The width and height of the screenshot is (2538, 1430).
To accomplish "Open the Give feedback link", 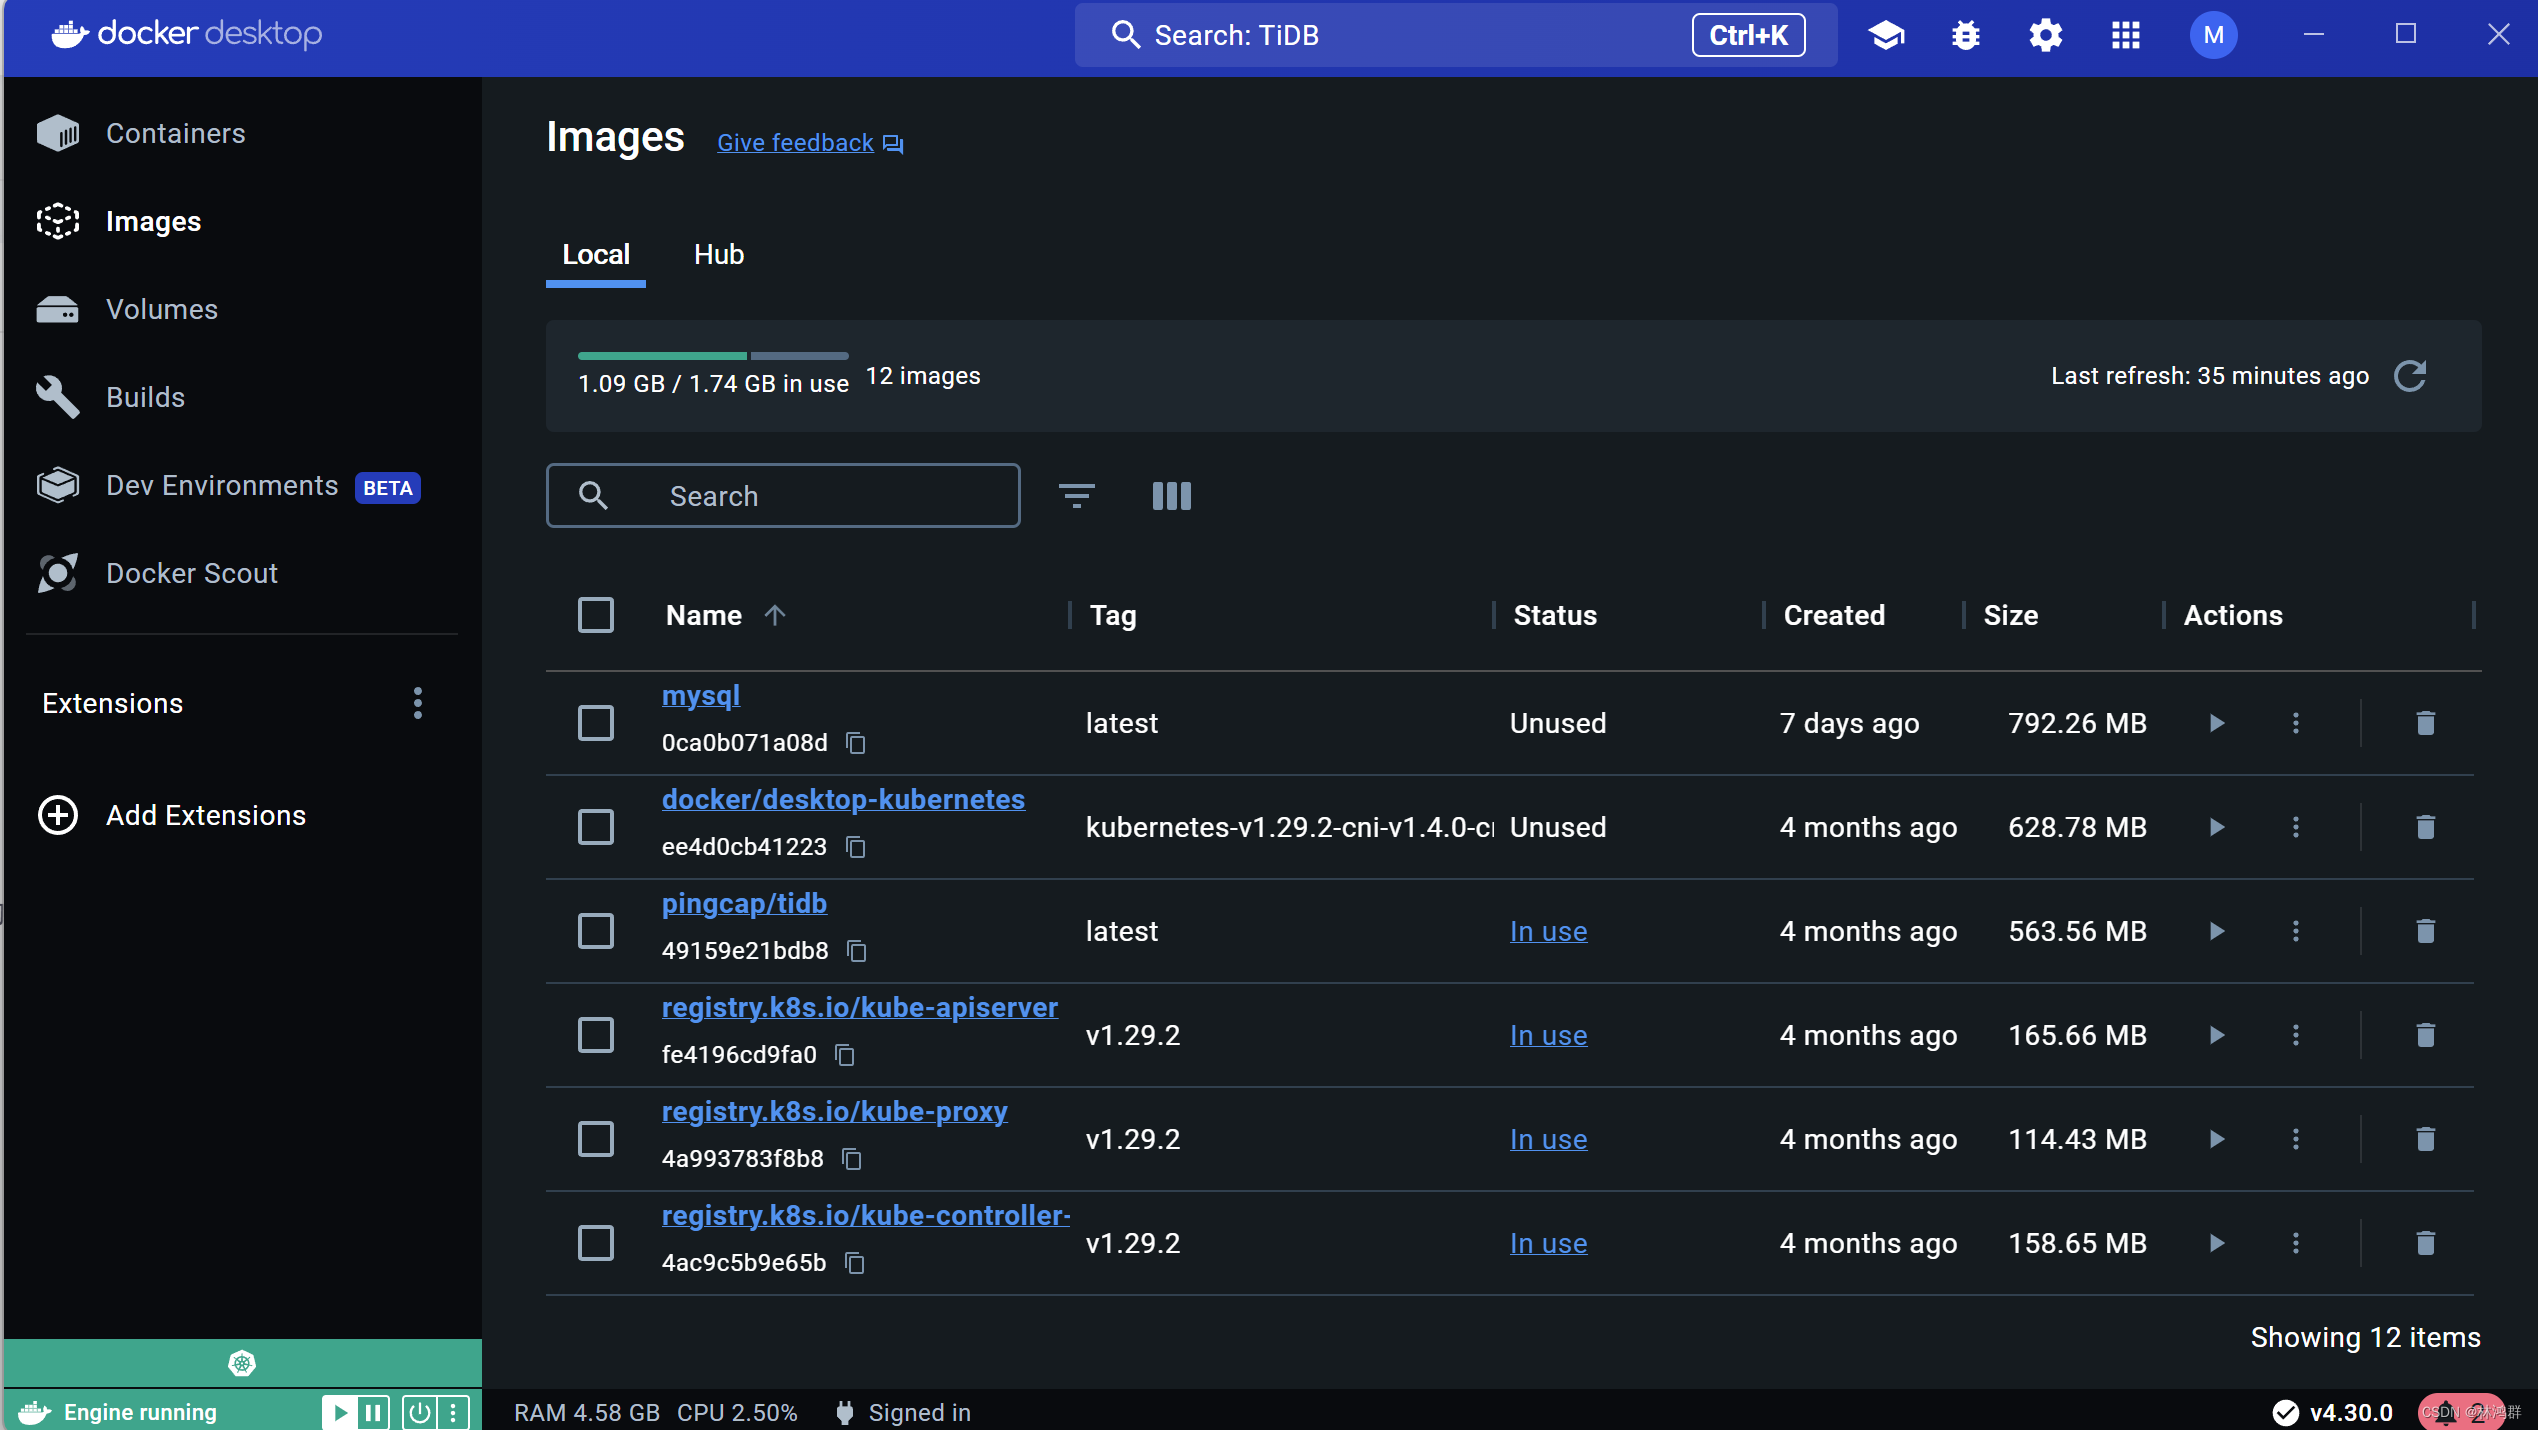I will coord(793,142).
